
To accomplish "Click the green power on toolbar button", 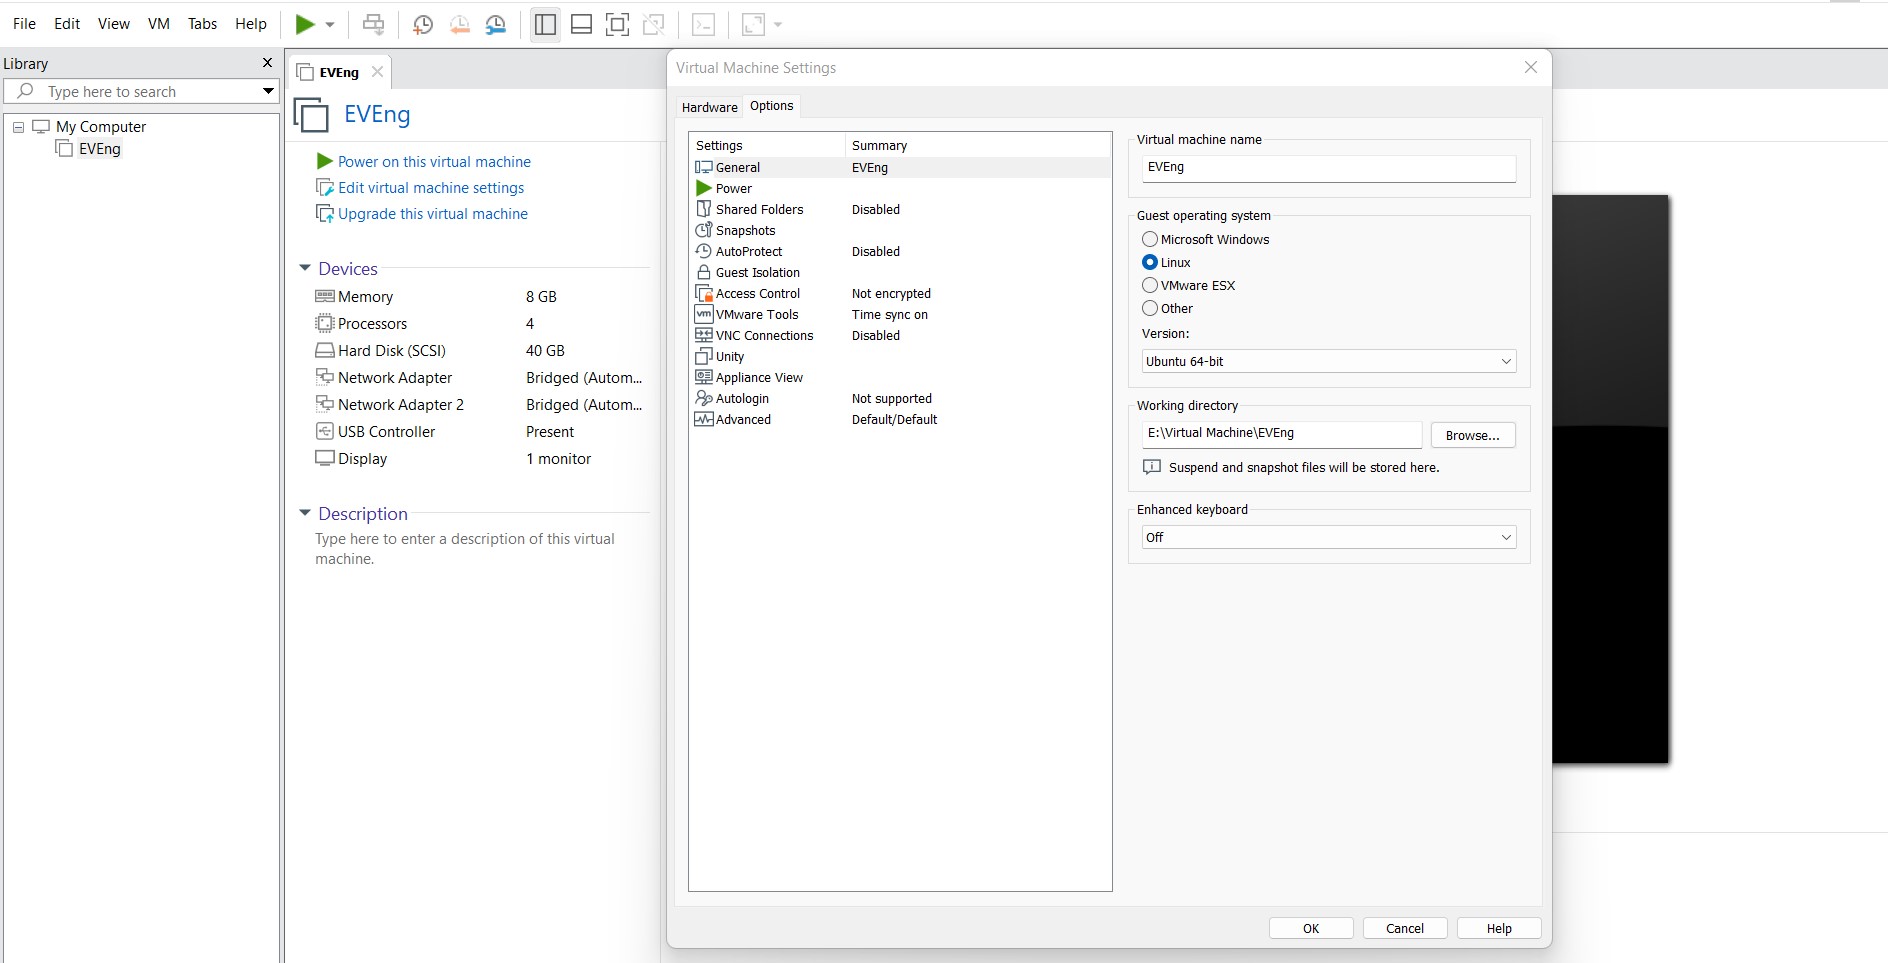I will click(305, 24).
